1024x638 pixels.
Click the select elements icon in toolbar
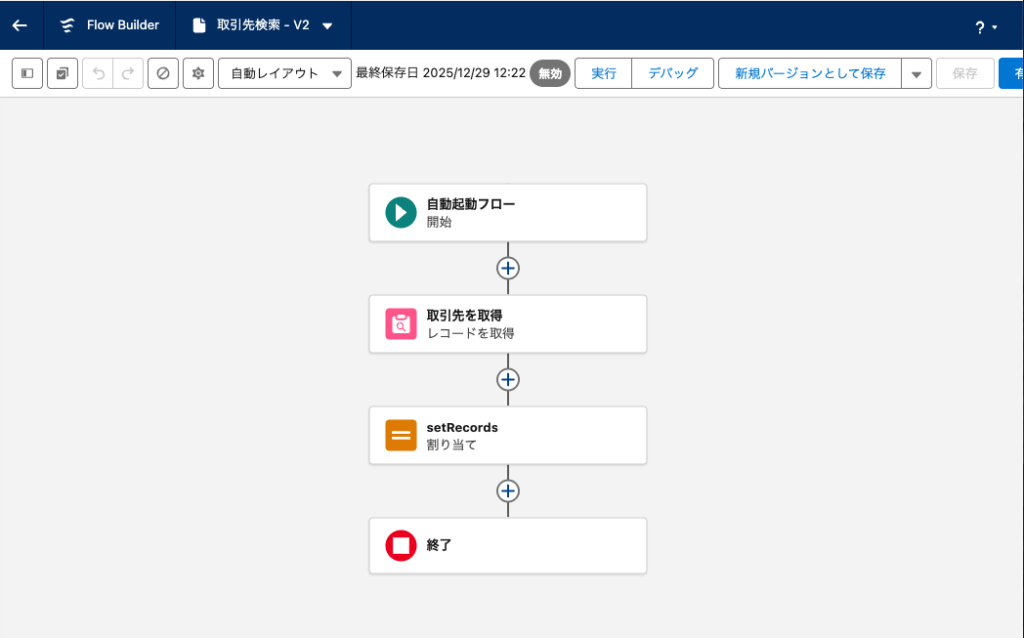[62, 74]
